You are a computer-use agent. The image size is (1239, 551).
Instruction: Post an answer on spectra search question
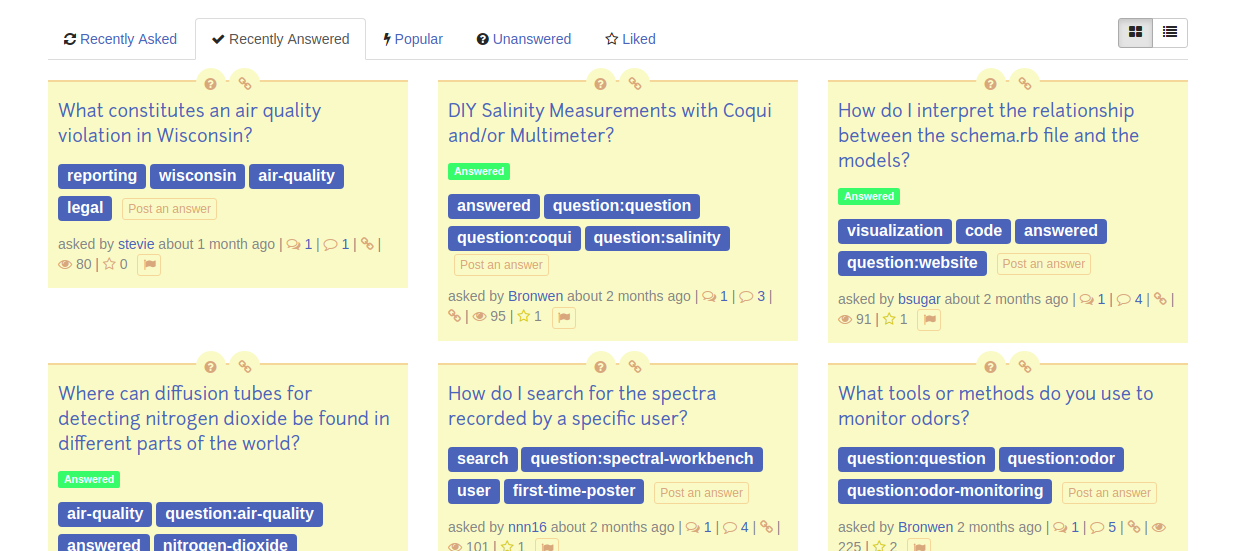coord(702,493)
